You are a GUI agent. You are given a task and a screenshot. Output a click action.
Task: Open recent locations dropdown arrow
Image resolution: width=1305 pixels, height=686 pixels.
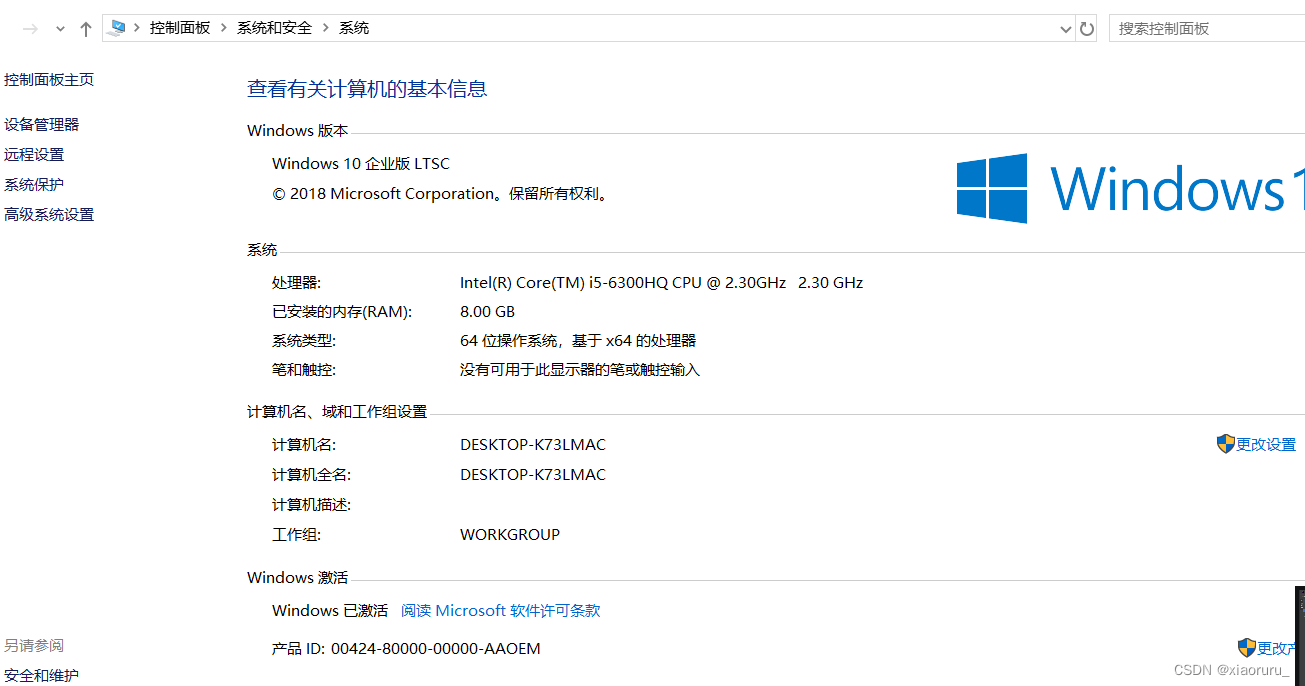60,29
